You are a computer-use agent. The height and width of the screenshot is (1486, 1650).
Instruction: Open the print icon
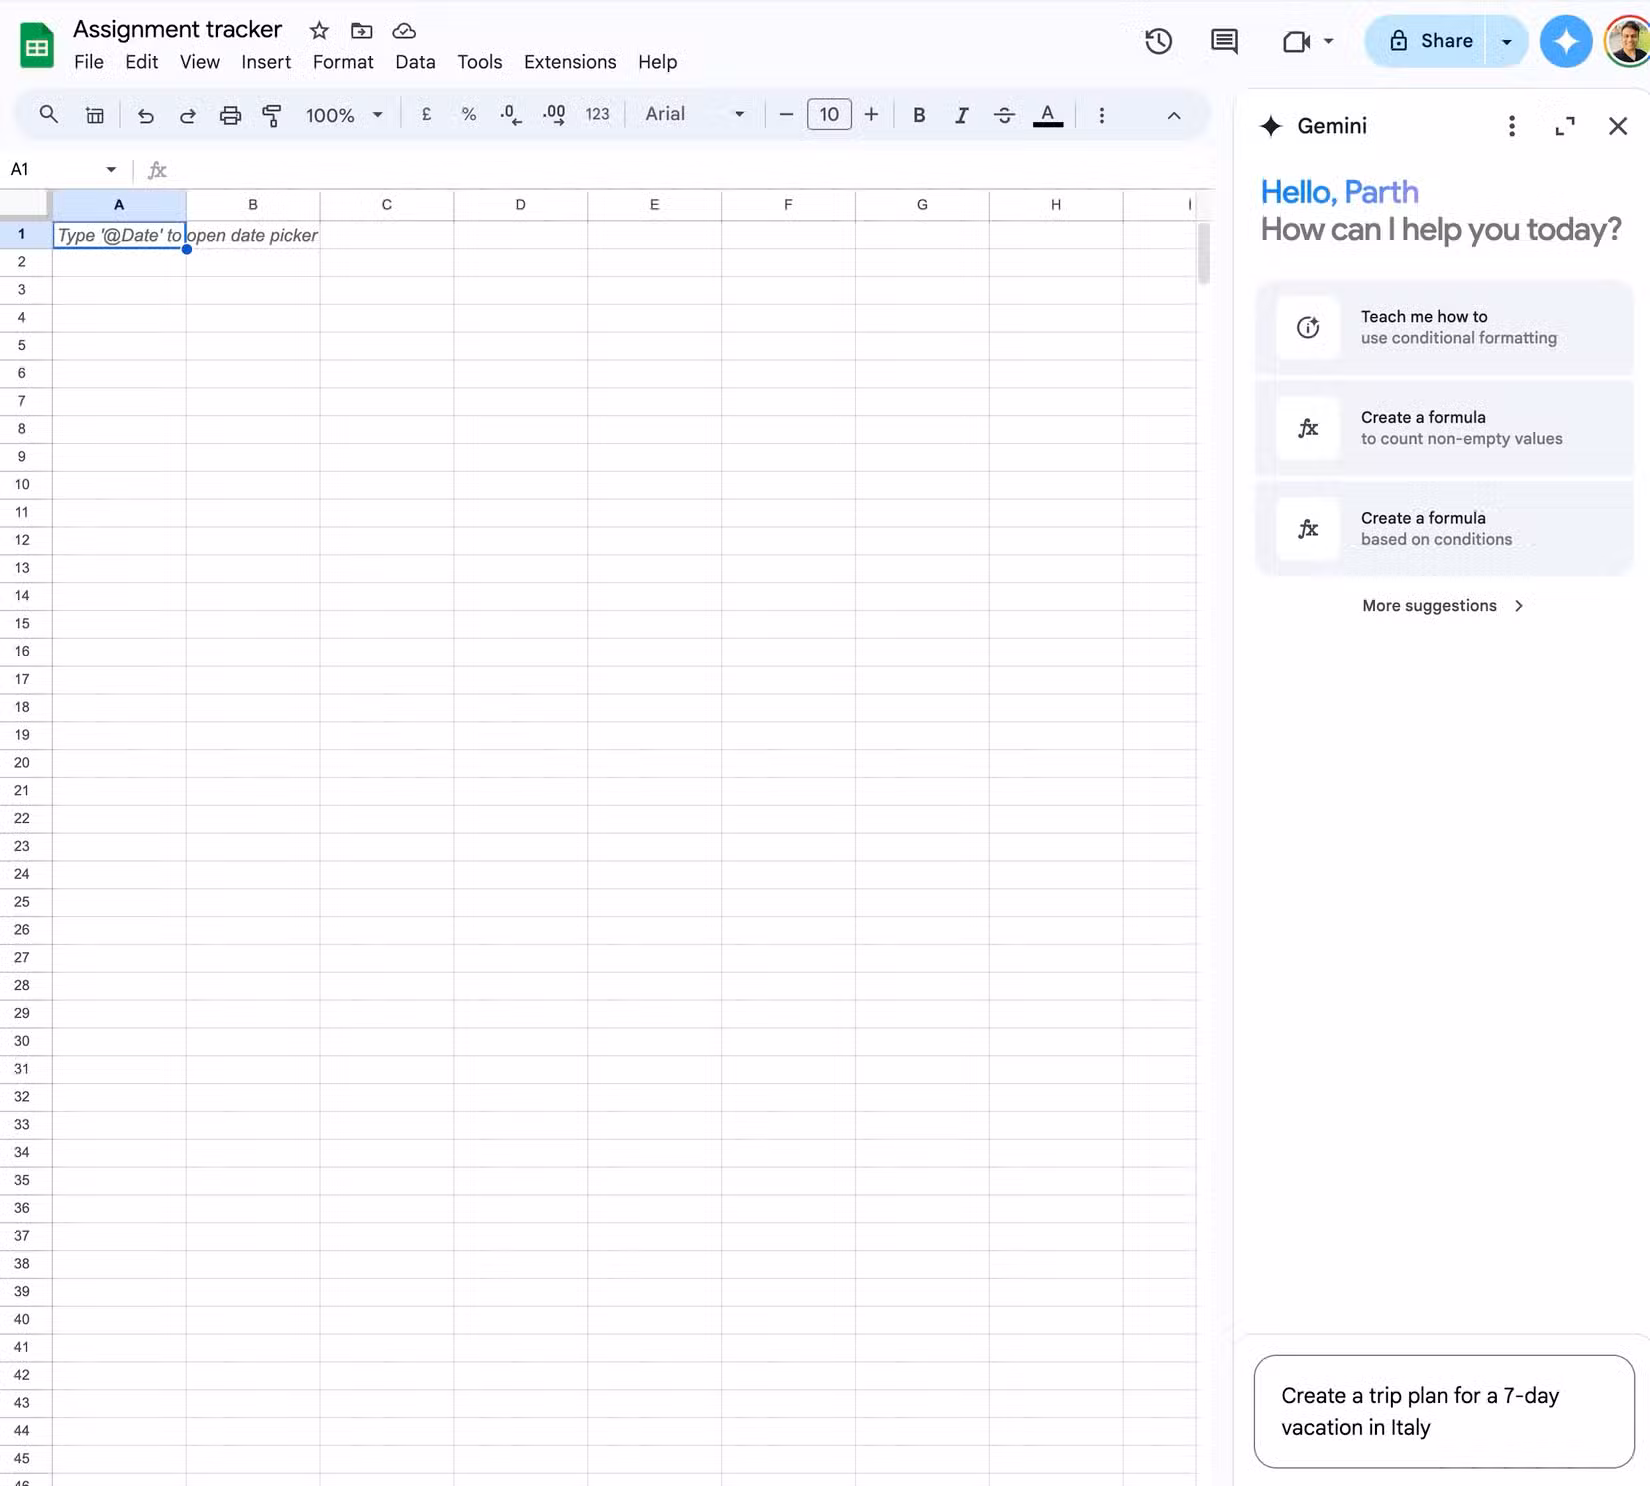pyautogui.click(x=230, y=114)
